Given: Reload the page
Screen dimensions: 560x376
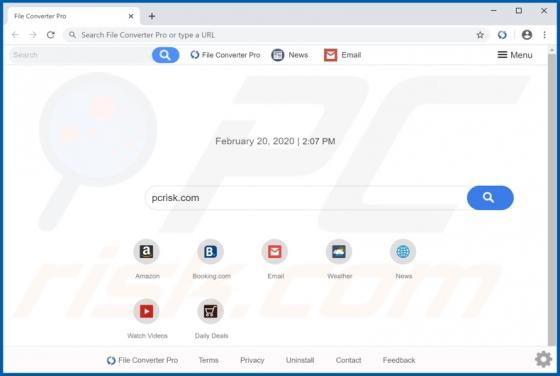Looking at the screenshot, I should point(51,35).
